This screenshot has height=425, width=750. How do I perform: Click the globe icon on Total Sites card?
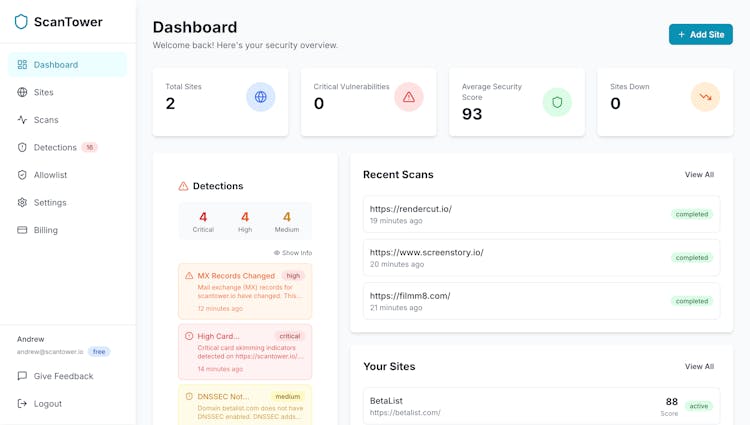[260, 97]
